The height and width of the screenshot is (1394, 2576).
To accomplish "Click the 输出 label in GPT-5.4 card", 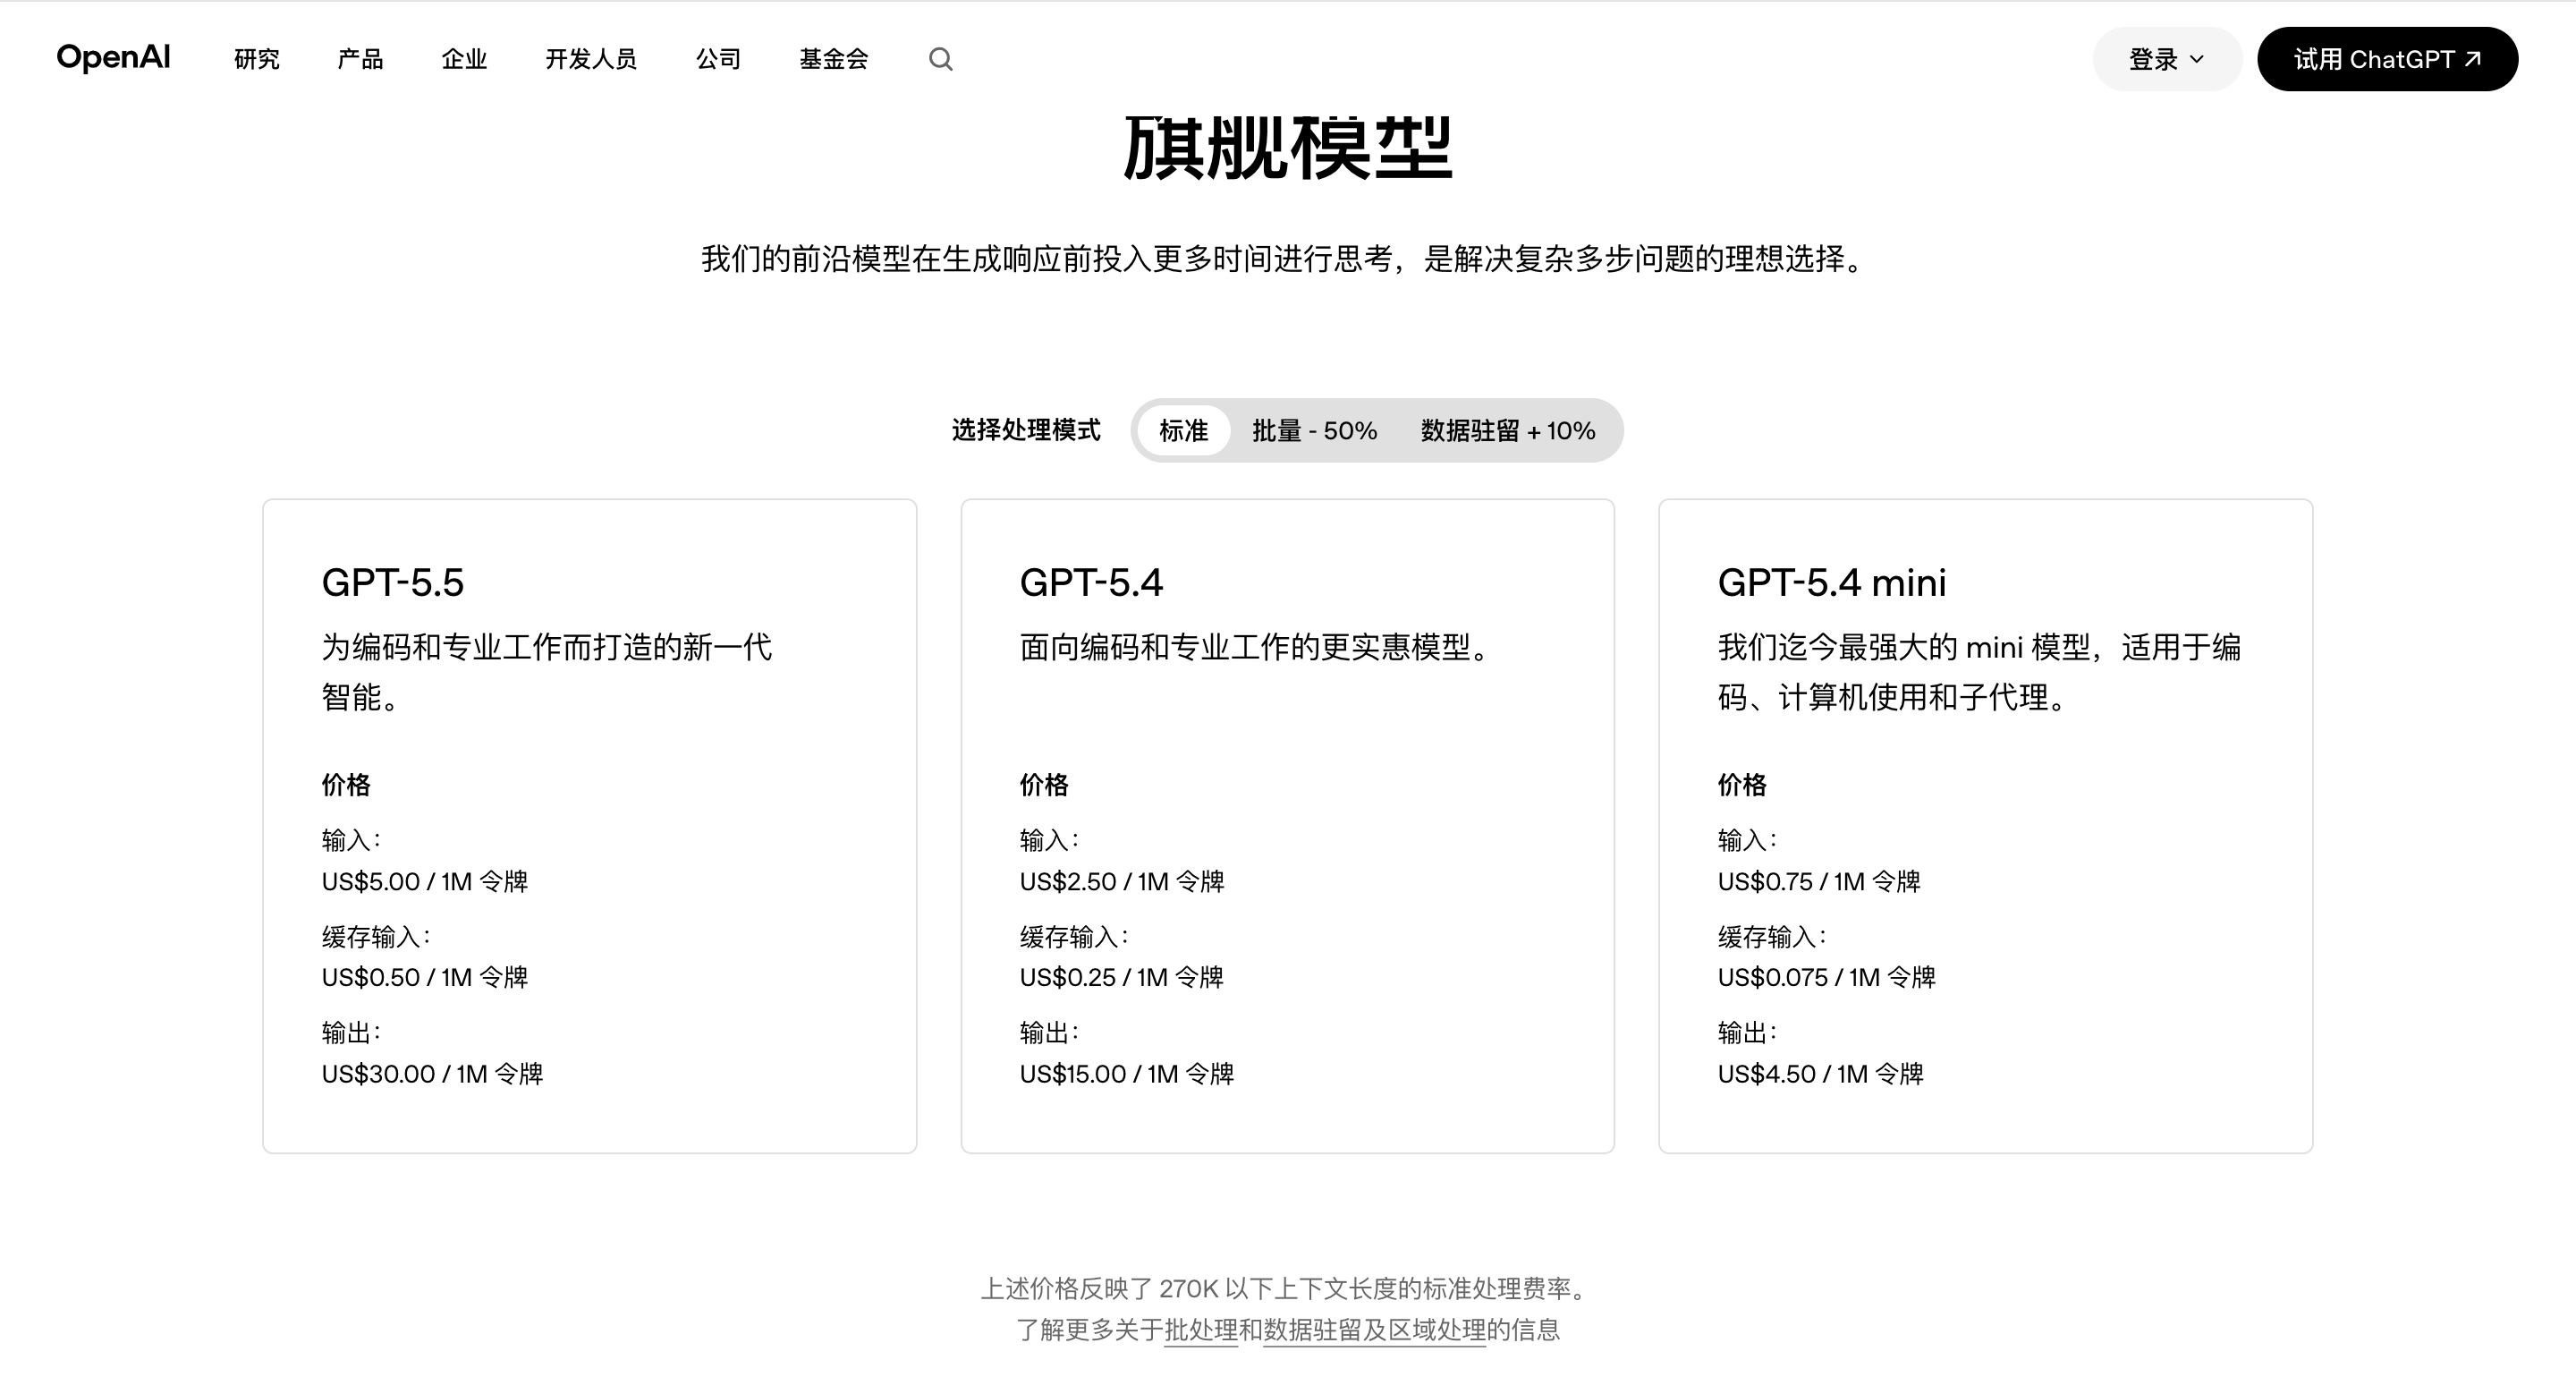I will click(x=1049, y=1032).
